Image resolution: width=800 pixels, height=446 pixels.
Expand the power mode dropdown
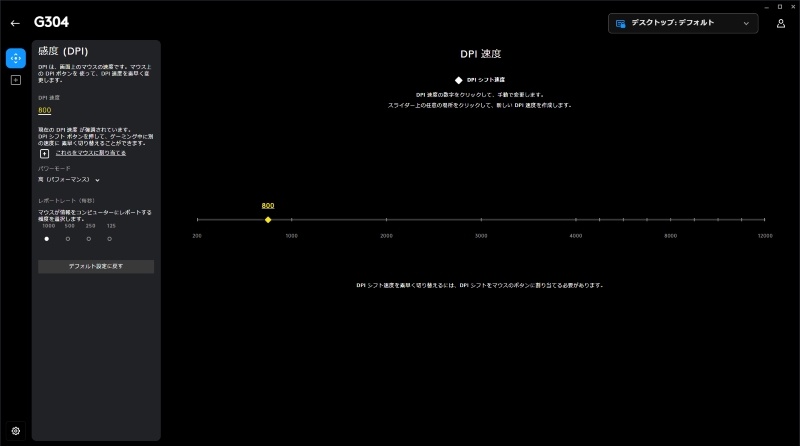pos(69,180)
